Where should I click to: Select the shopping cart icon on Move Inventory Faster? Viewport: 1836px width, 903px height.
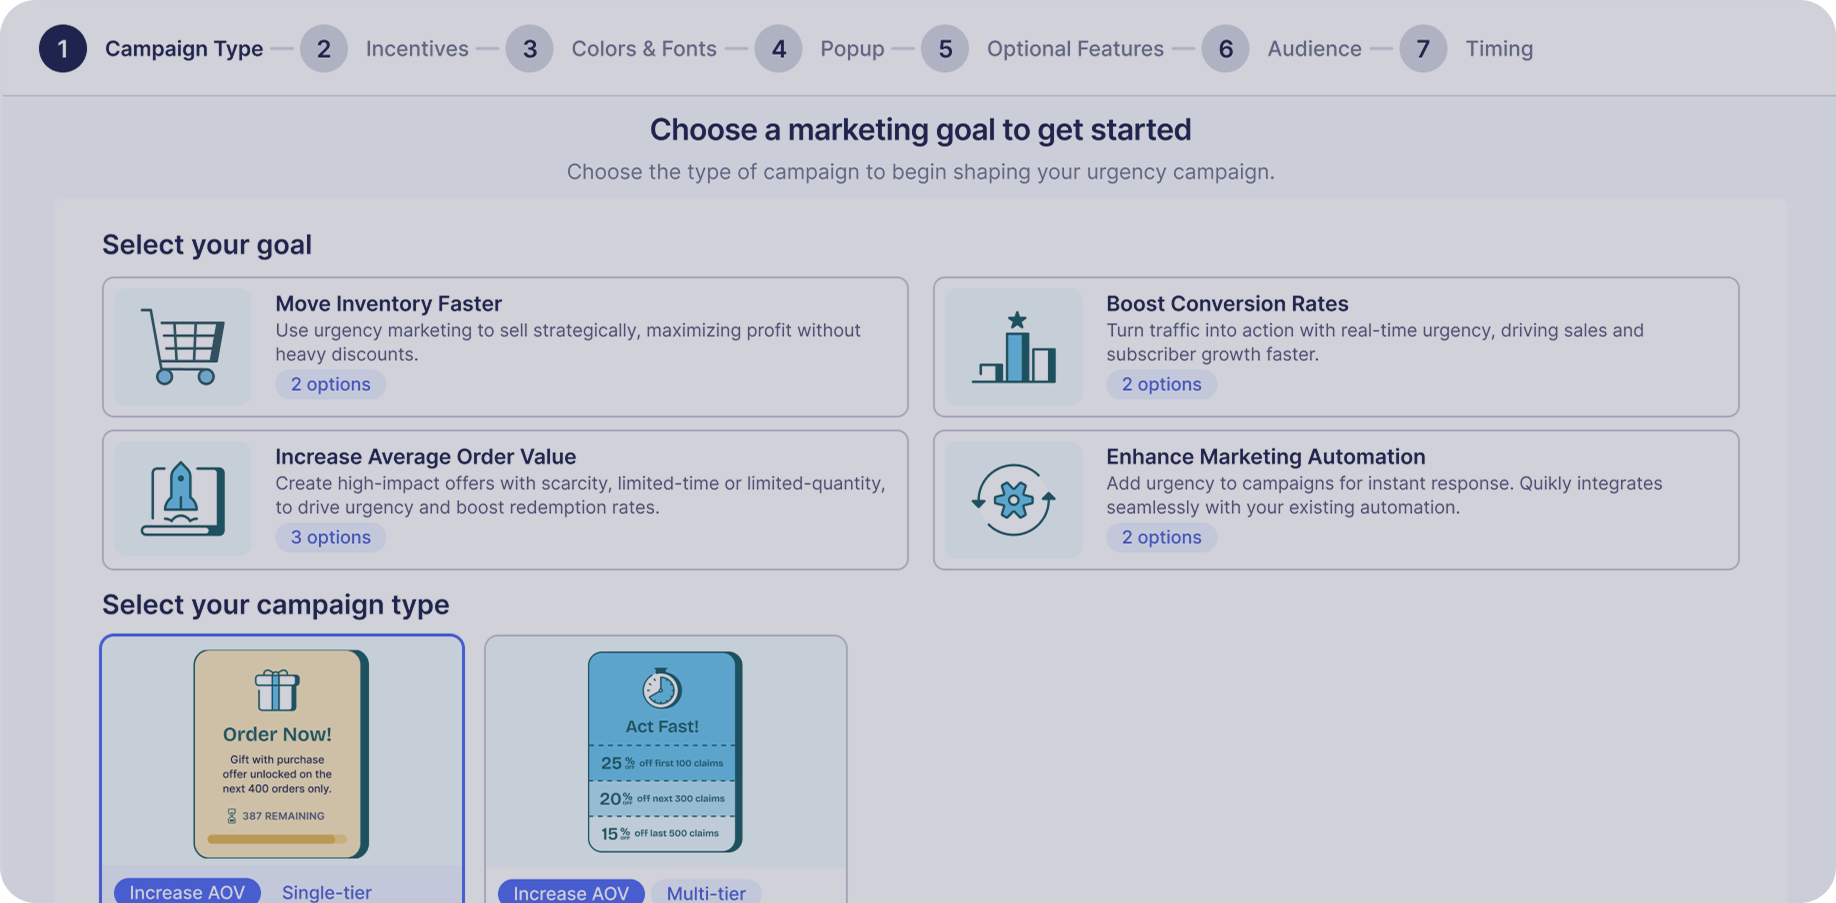[x=183, y=346]
